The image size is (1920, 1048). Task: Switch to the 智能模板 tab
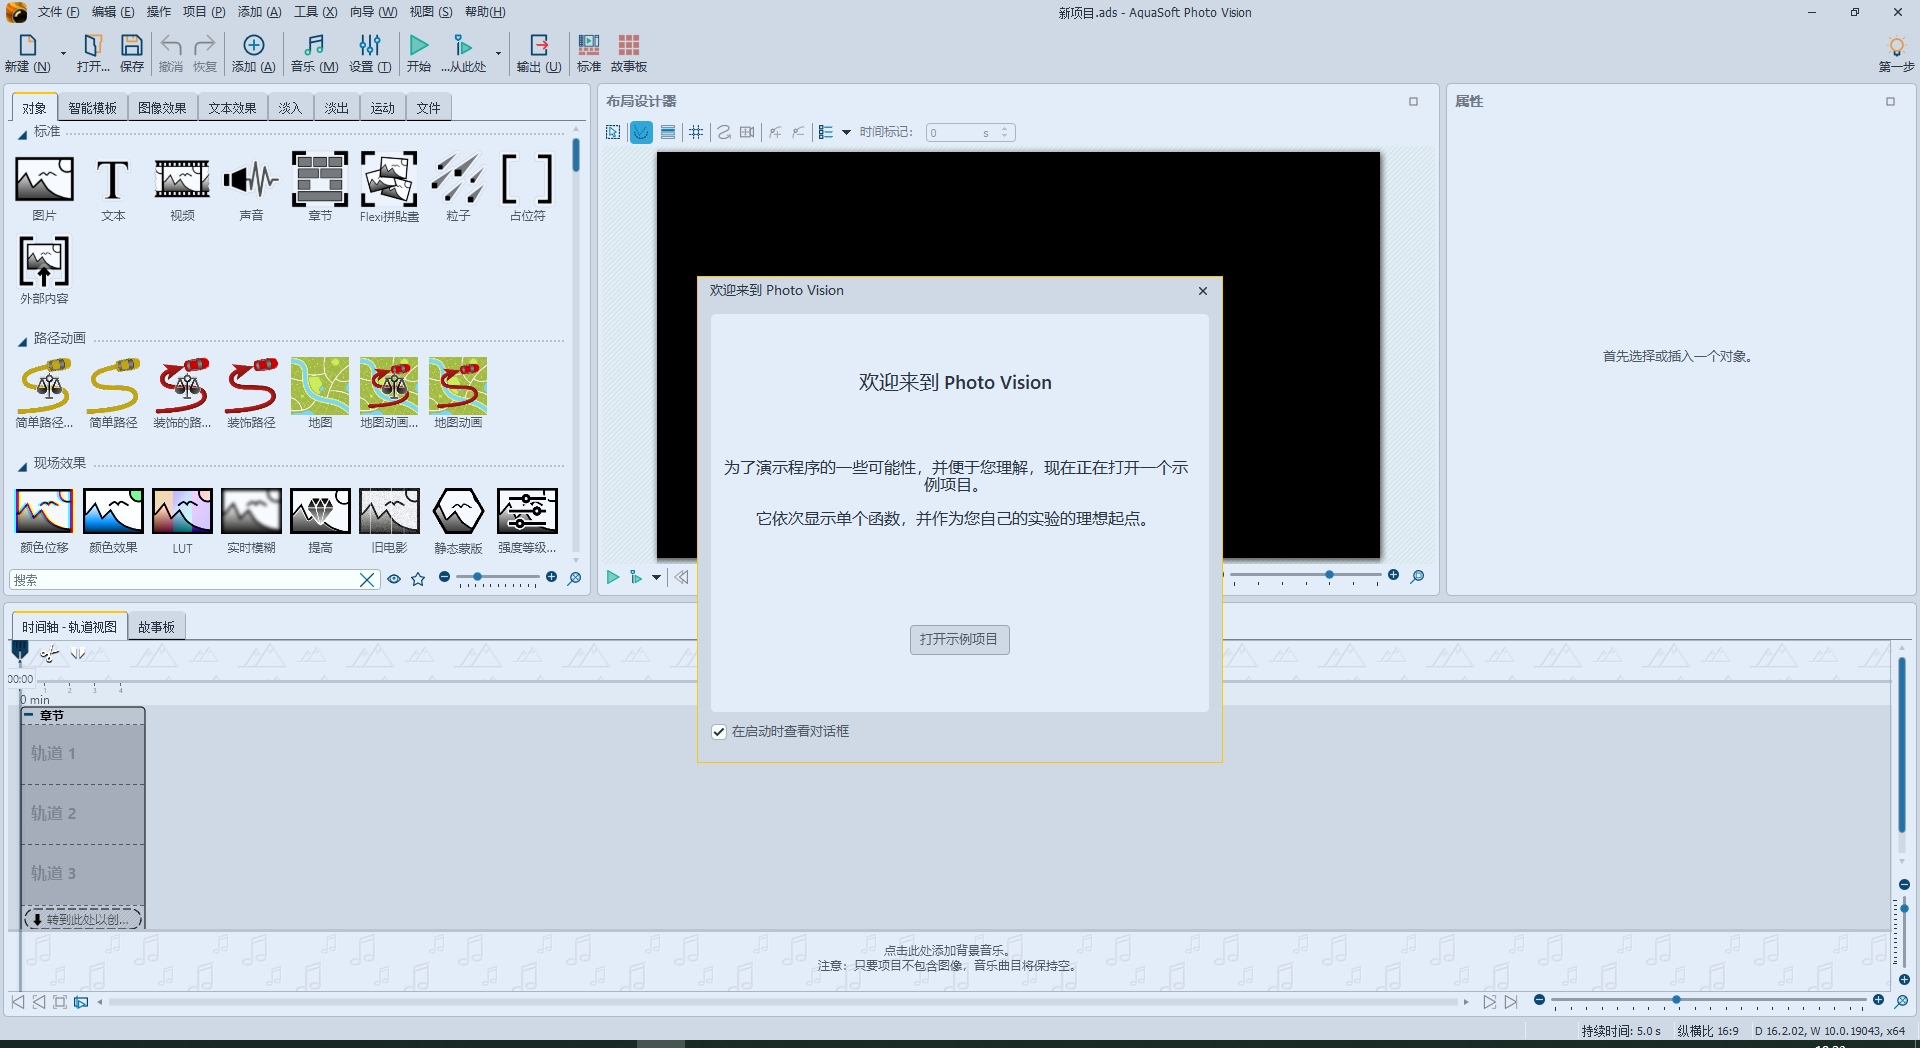point(92,108)
